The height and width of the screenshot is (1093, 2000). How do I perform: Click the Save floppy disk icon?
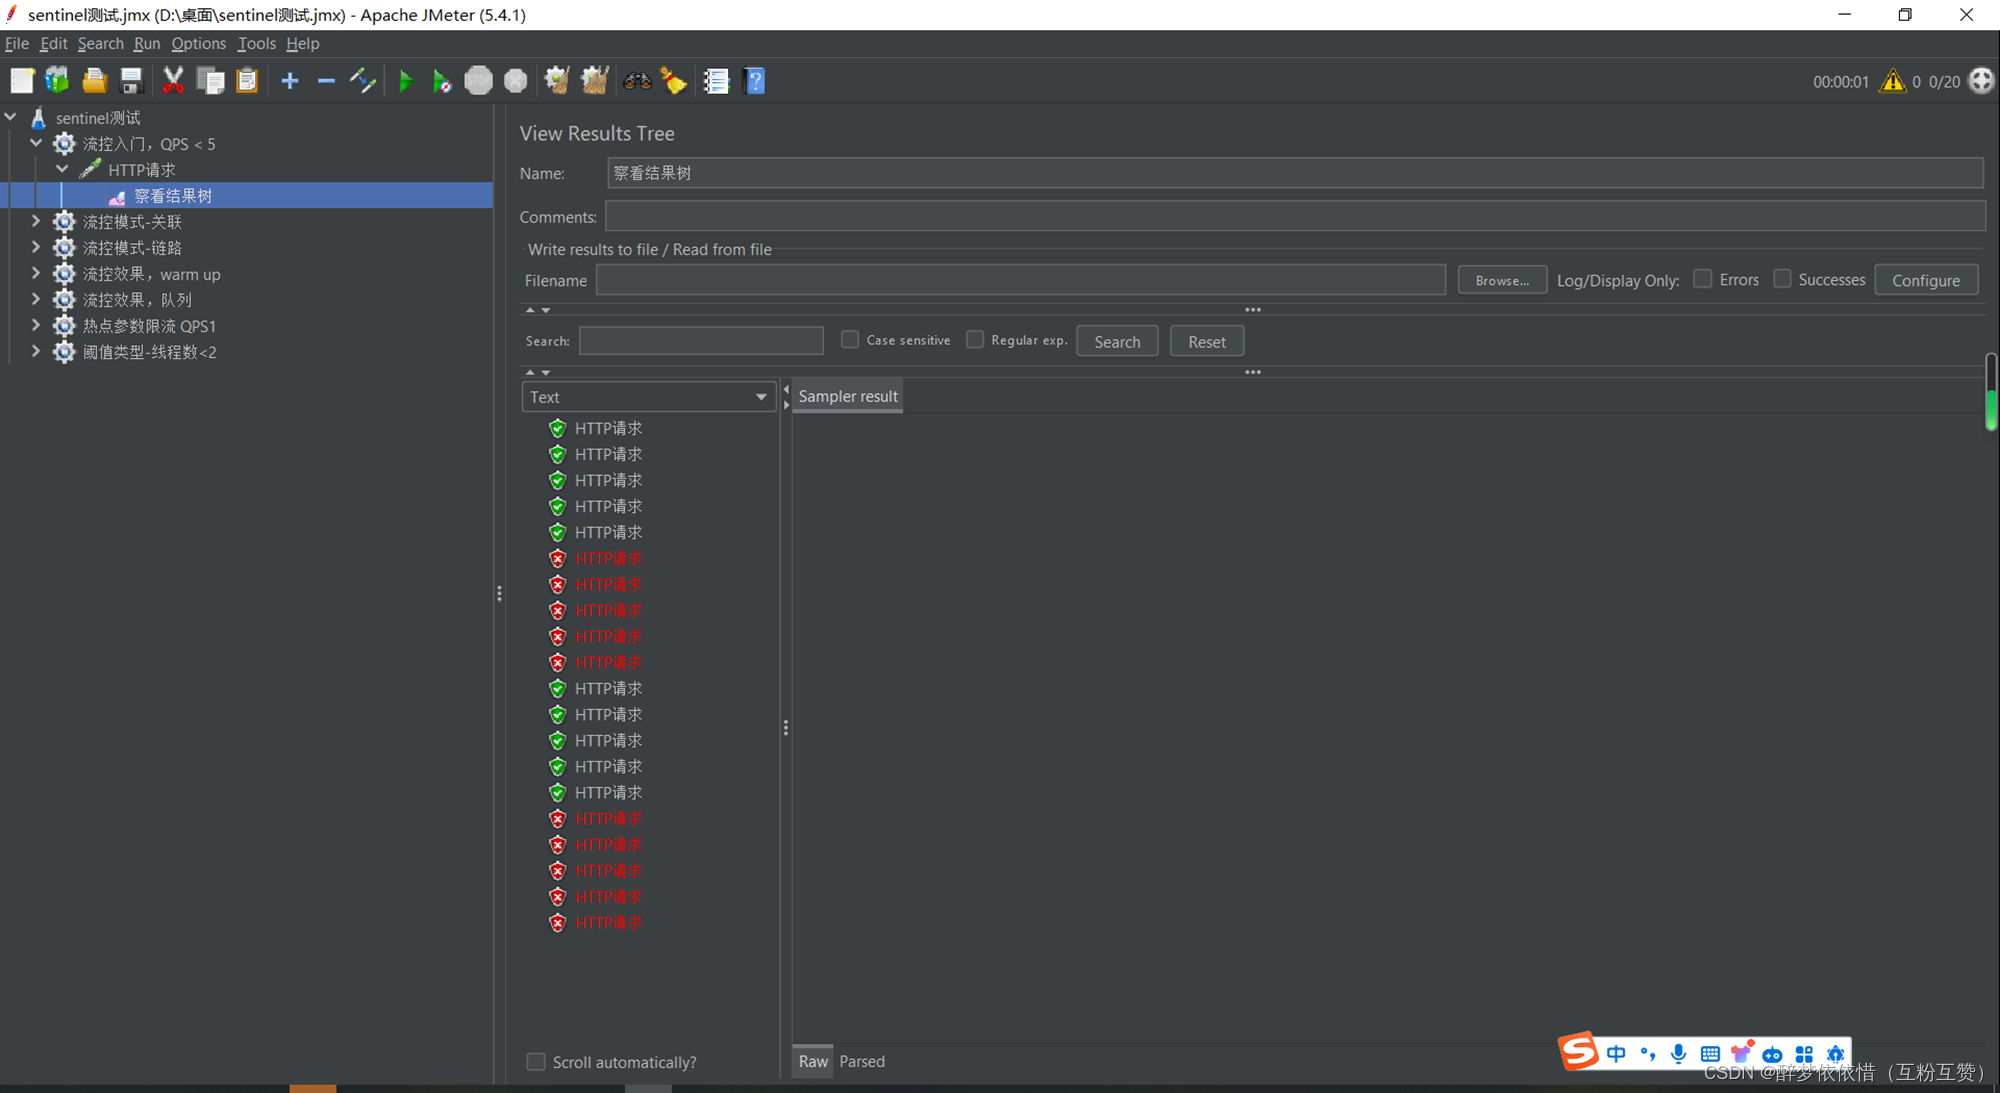[x=131, y=81]
